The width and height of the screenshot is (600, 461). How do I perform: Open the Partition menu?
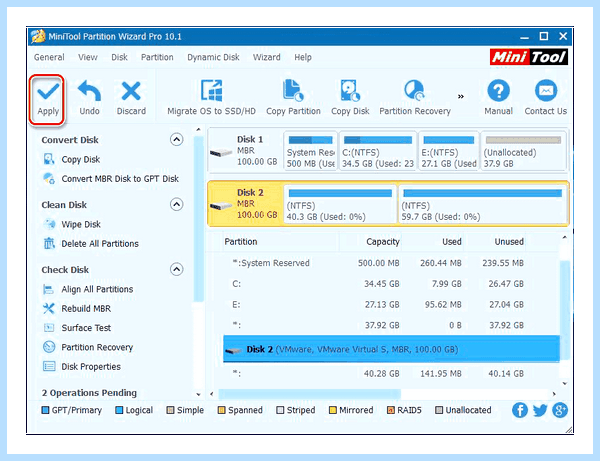(x=157, y=57)
